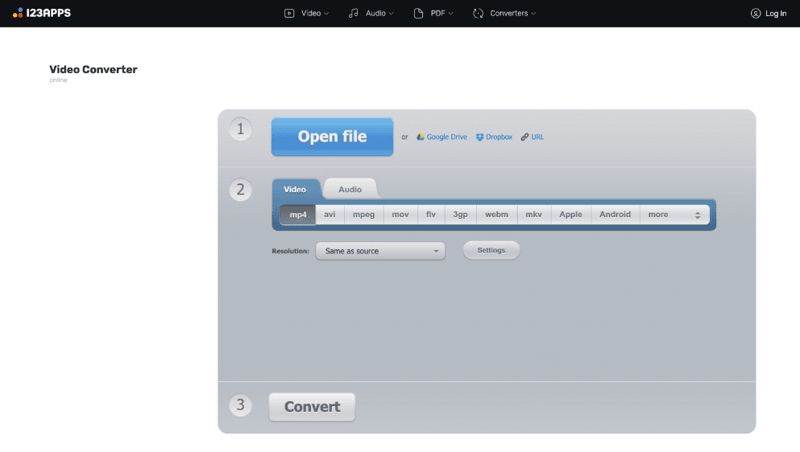Select the flv format
The height and width of the screenshot is (452, 800).
pyautogui.click(x=431, y=215)
